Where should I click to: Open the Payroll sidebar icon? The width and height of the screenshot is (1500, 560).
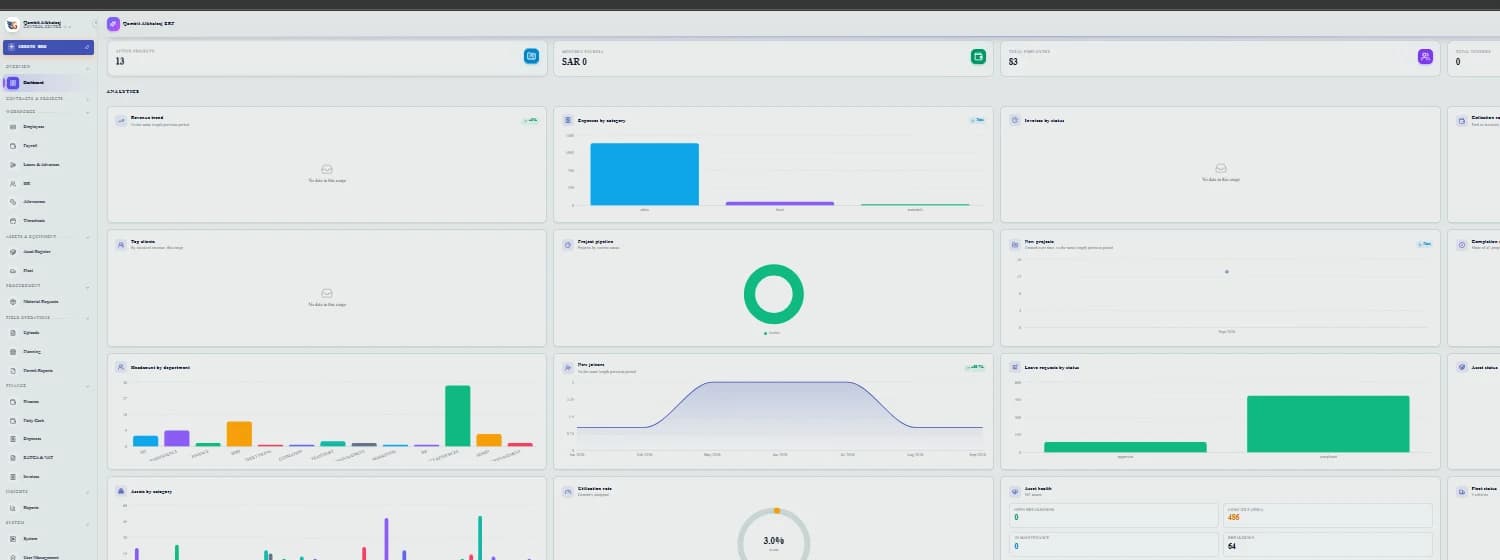coord(13,146)
